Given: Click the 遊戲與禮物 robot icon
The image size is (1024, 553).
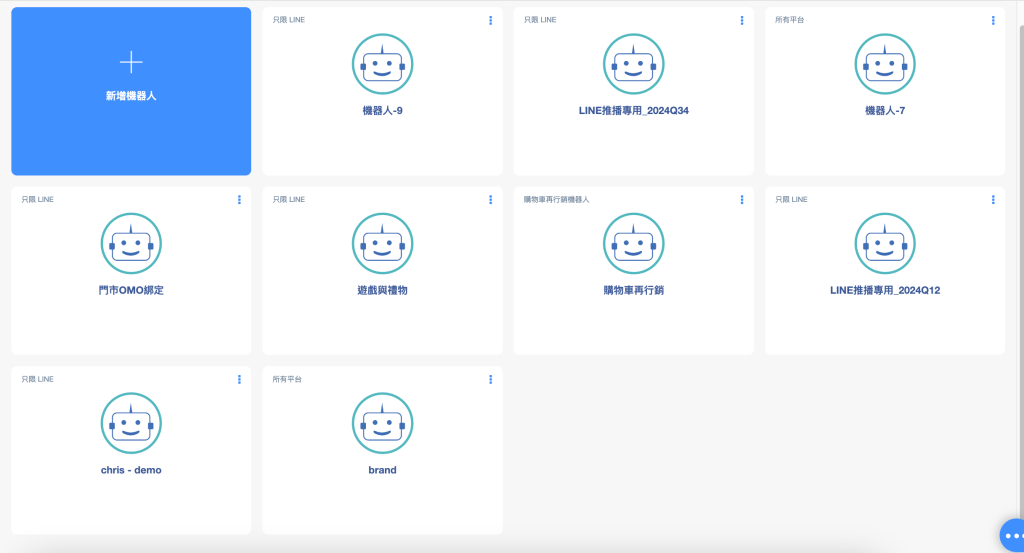Looking at the screenshot, I should click(x=382, y=244).
